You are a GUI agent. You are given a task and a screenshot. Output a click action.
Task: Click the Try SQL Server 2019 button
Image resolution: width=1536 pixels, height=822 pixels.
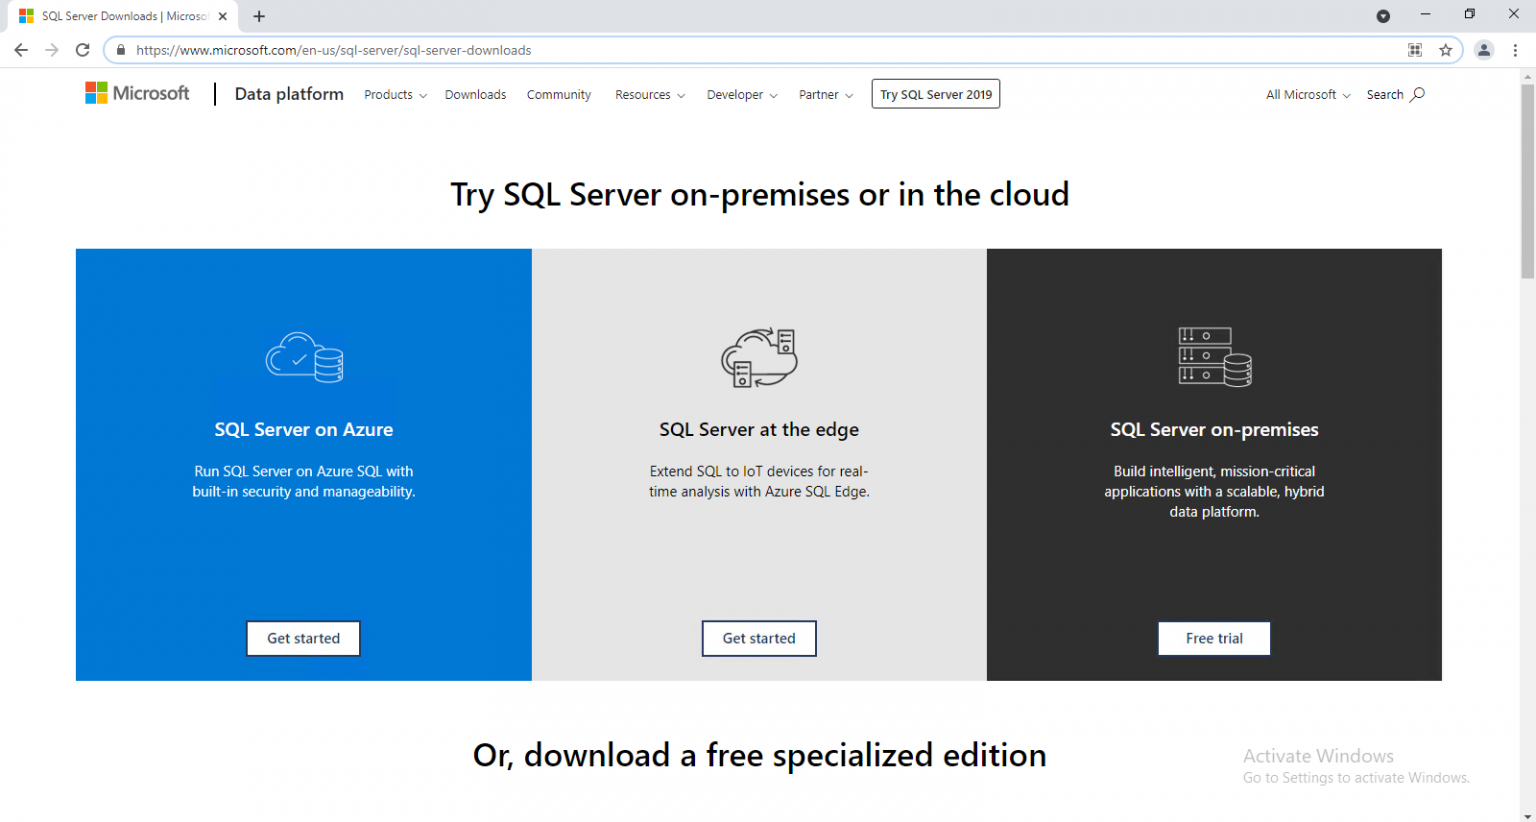[935, 93]
